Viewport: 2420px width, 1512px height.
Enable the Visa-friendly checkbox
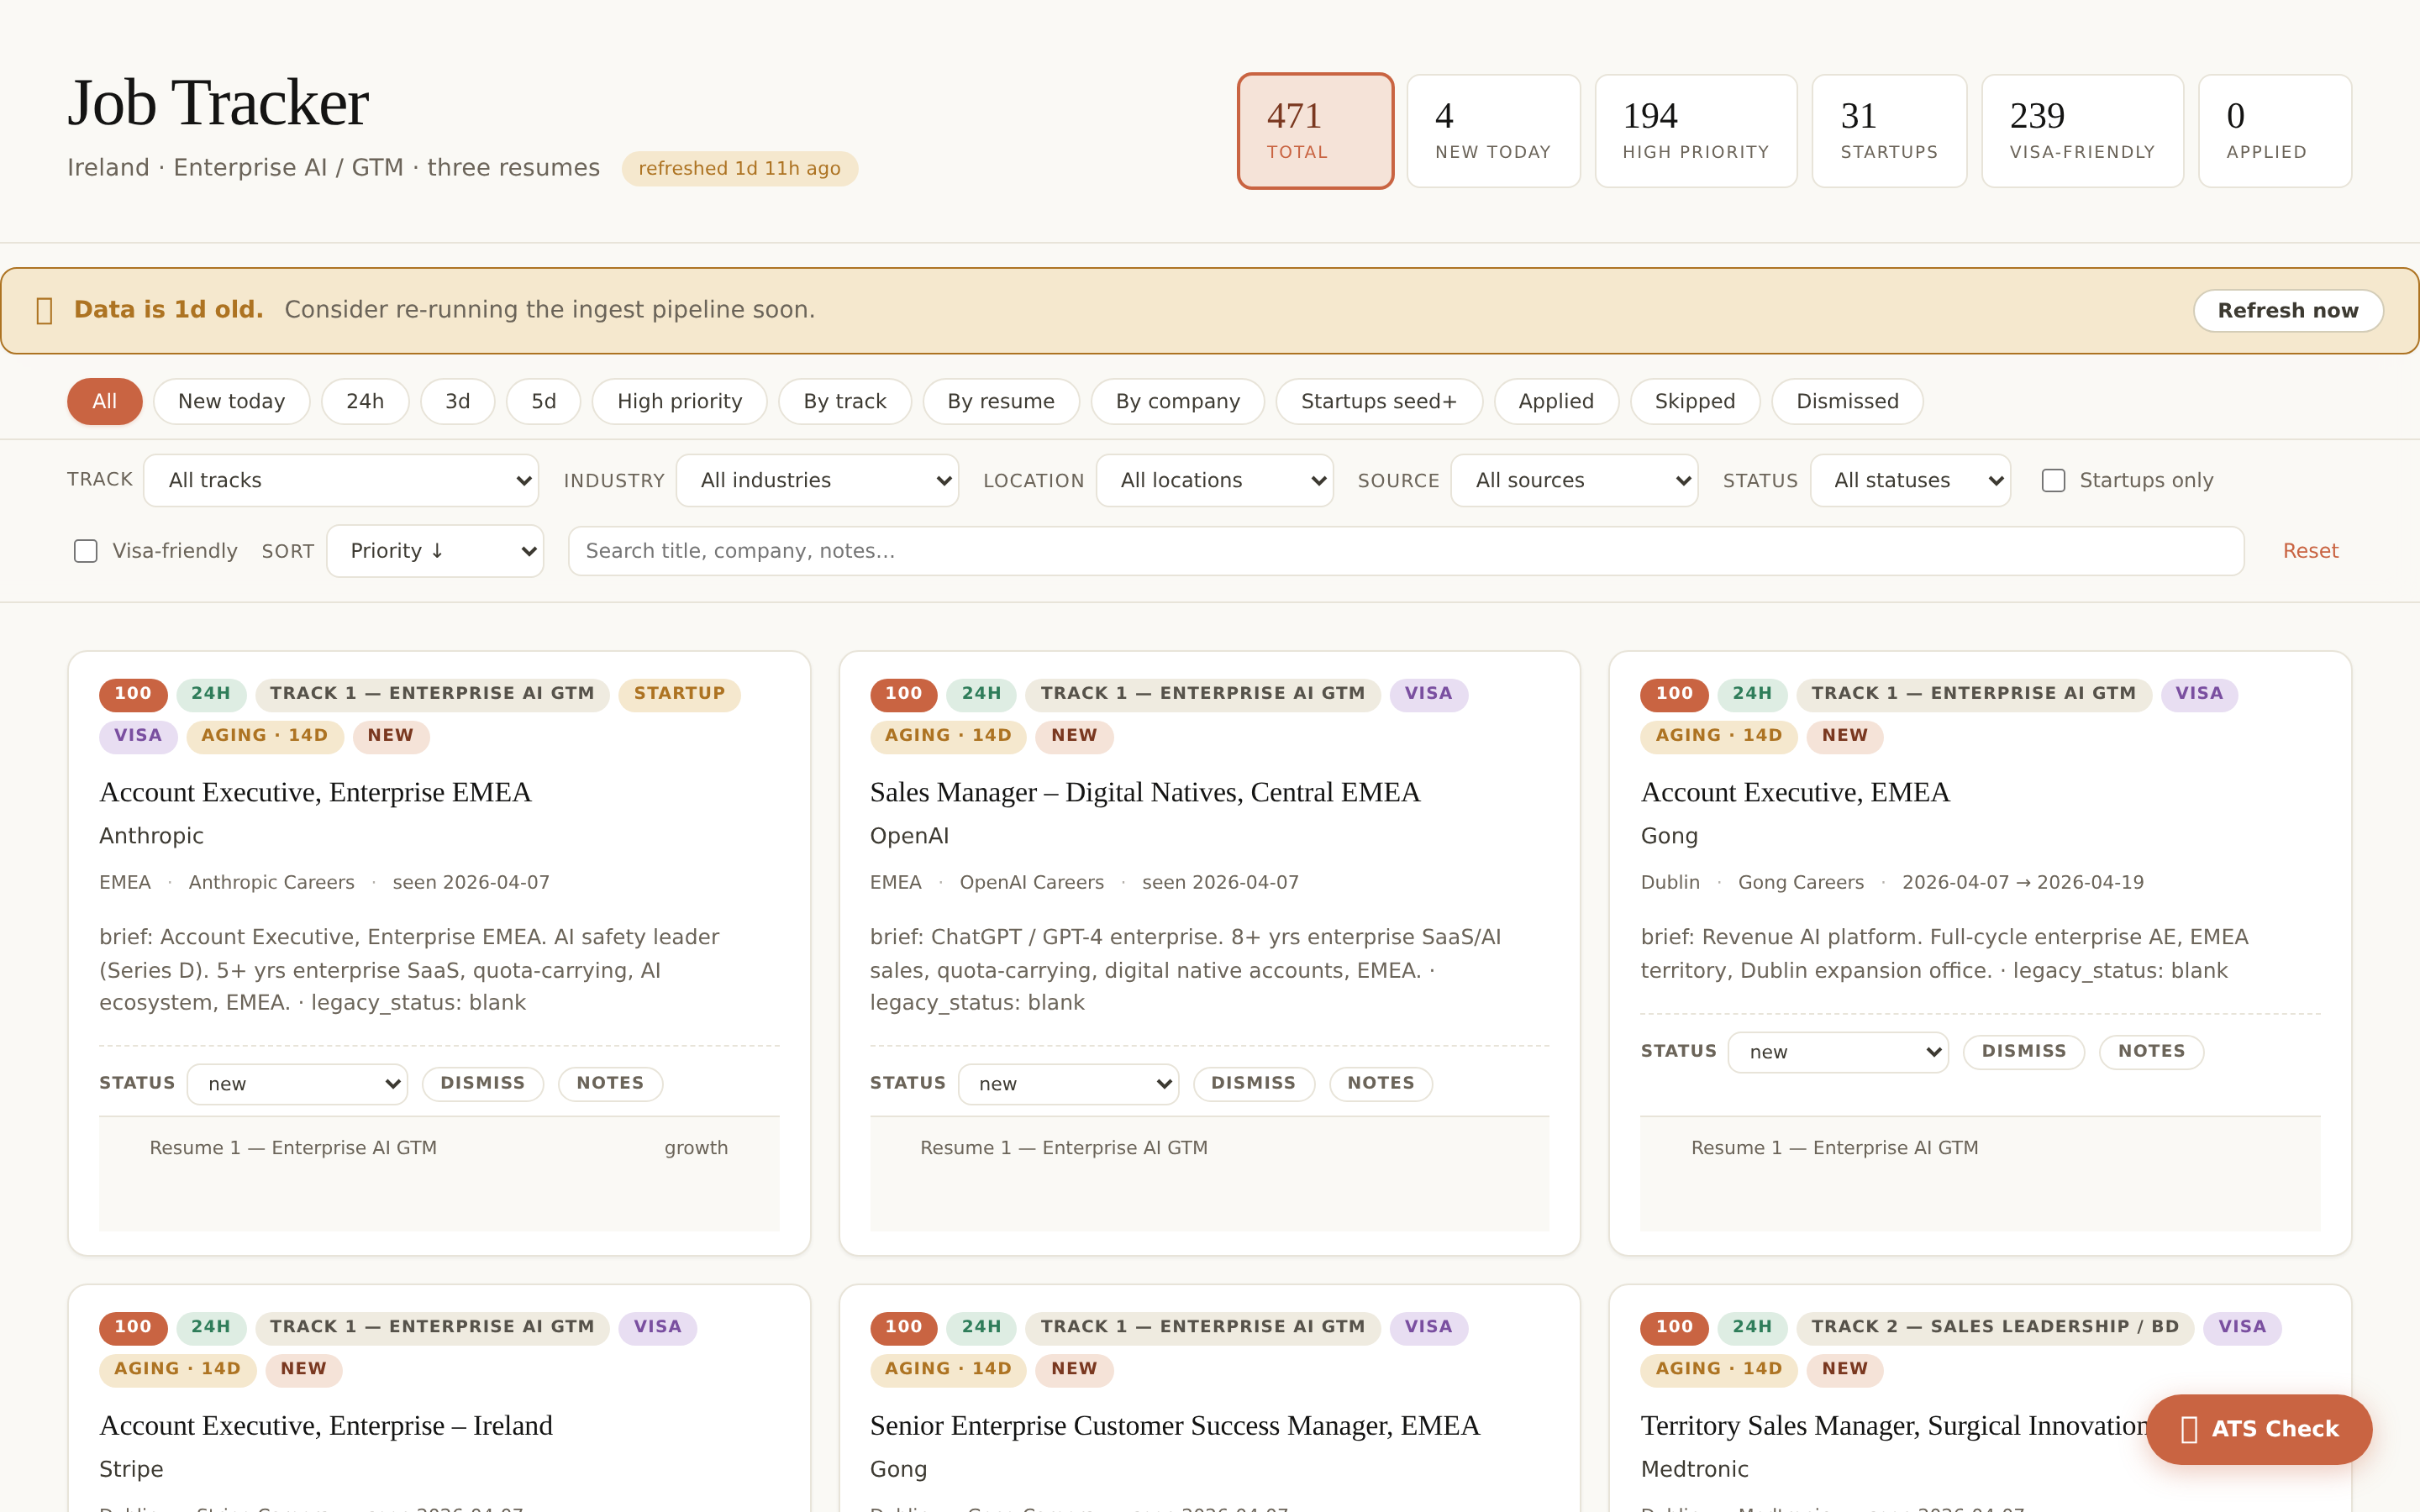[85, 550]
